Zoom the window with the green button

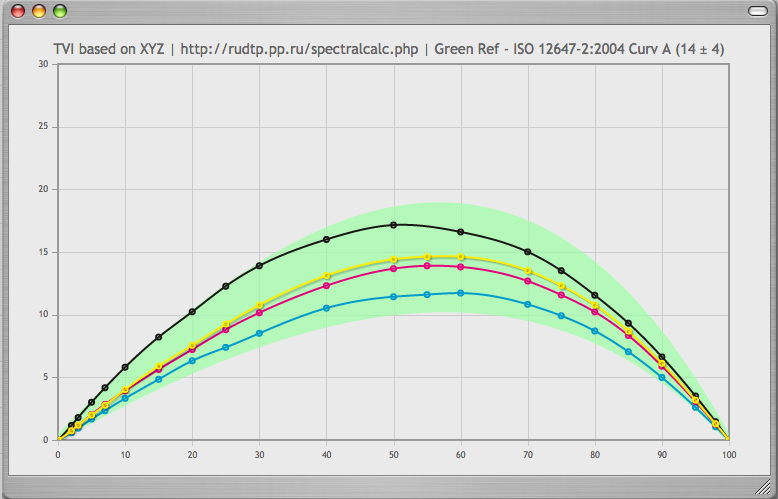click(x=60, y=11)
